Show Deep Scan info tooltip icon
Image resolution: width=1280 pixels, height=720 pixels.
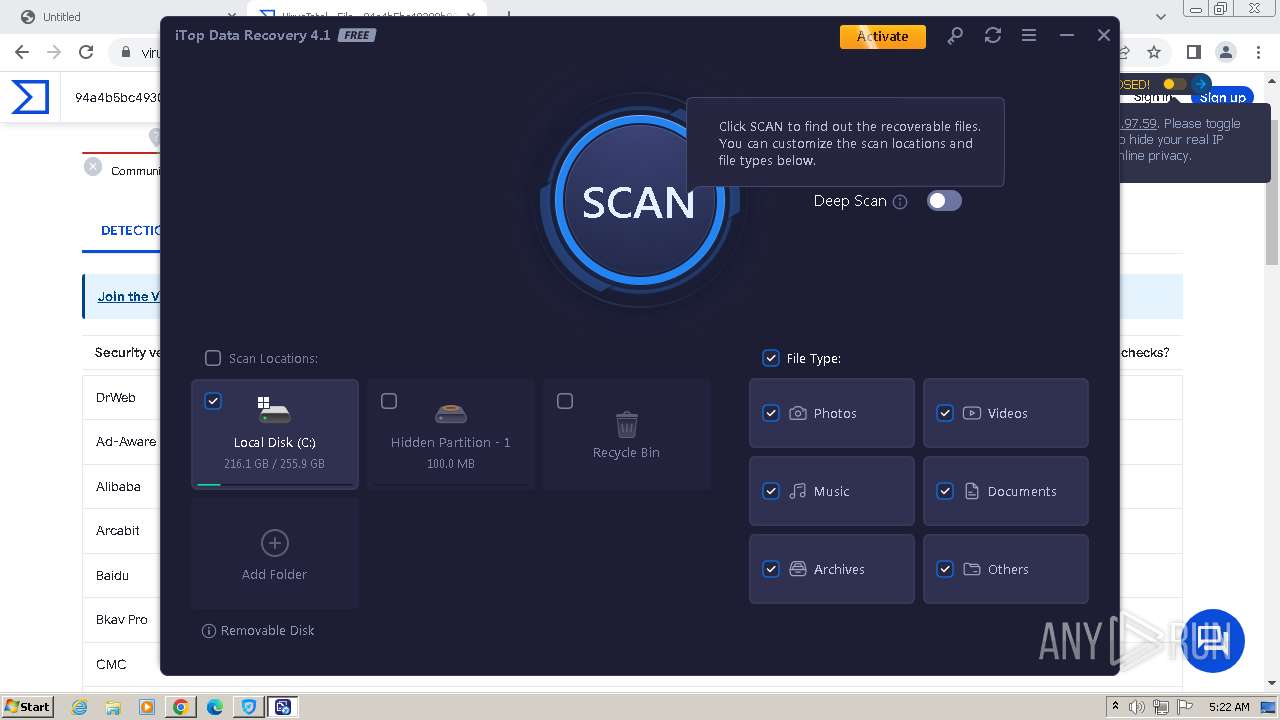pos(900,202)
